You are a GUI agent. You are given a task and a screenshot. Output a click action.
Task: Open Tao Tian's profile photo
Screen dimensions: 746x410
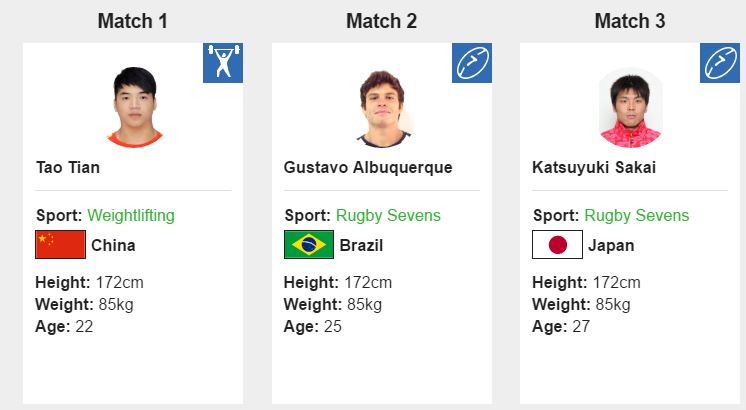pyautogui.click(x=135, y=107)
